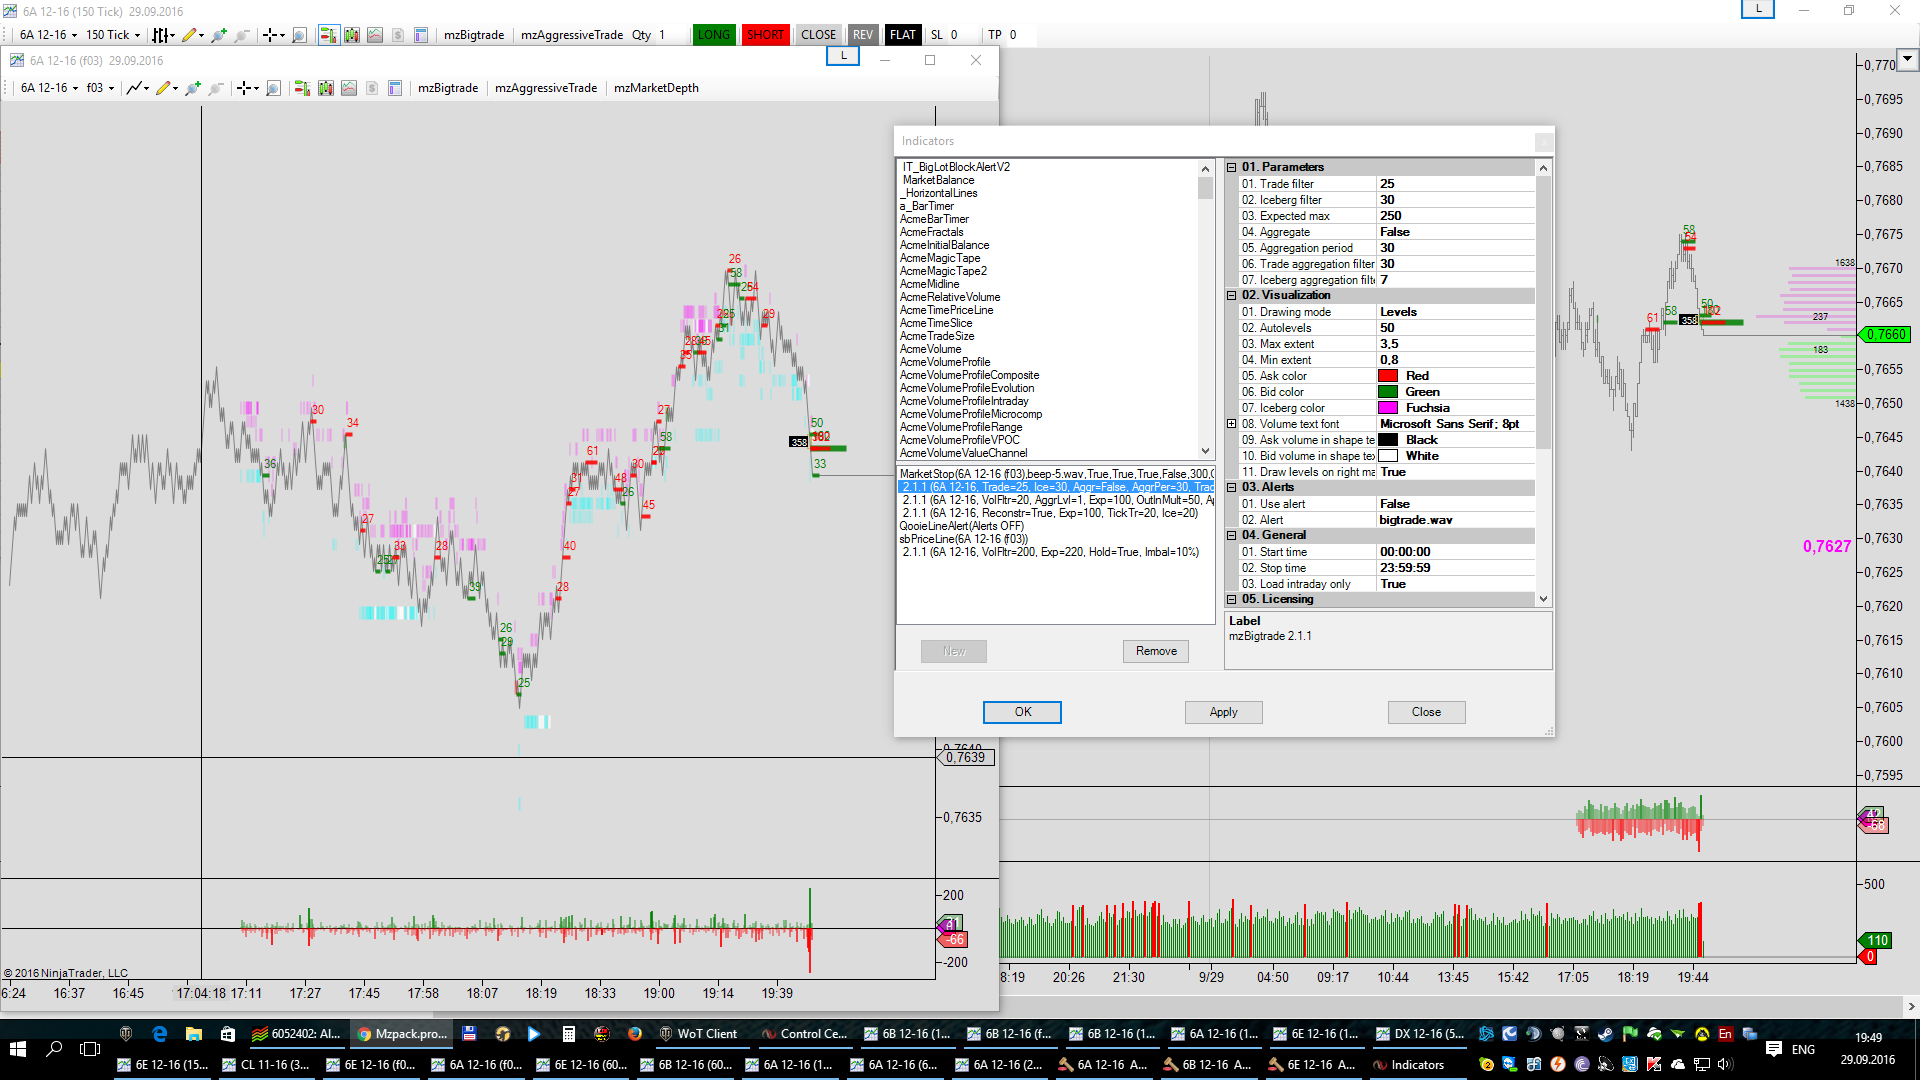Toggle Chart Trader icon in main toolbar
Viewport: 1920px width, 1080px height.
(327, 35)
